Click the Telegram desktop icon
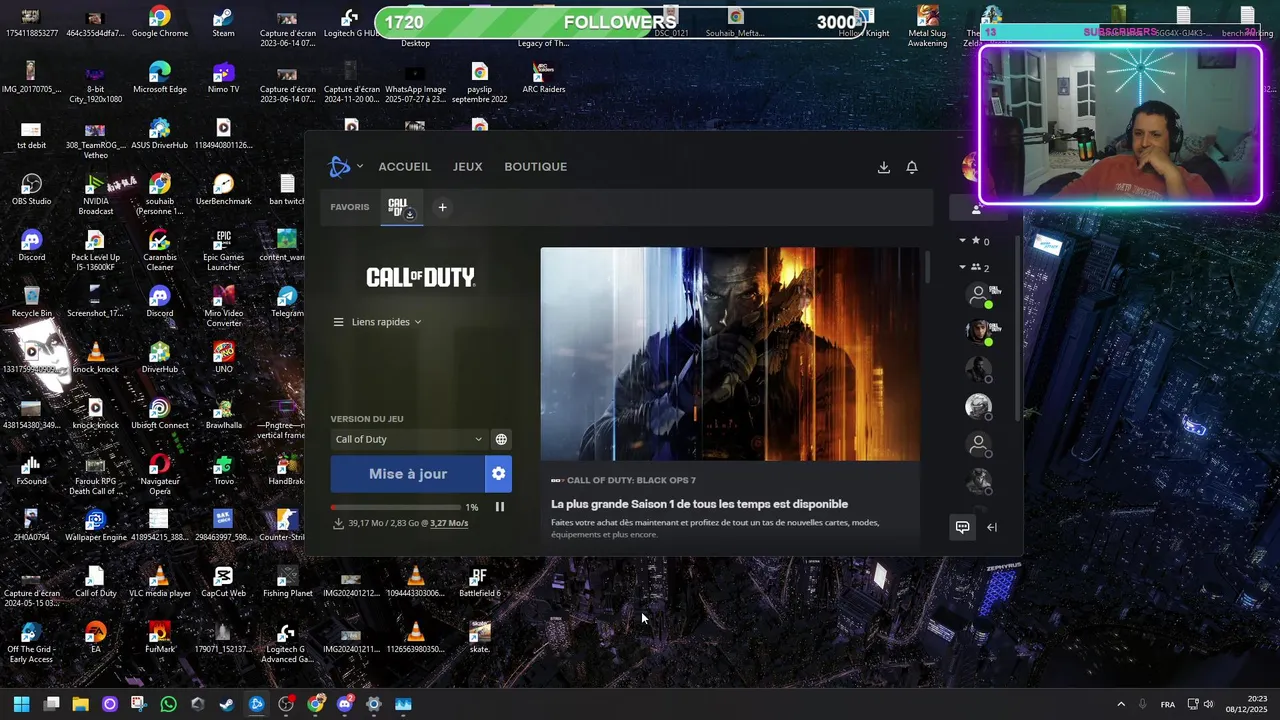This screenshot has width=1280, height=720. click(287, 302)
